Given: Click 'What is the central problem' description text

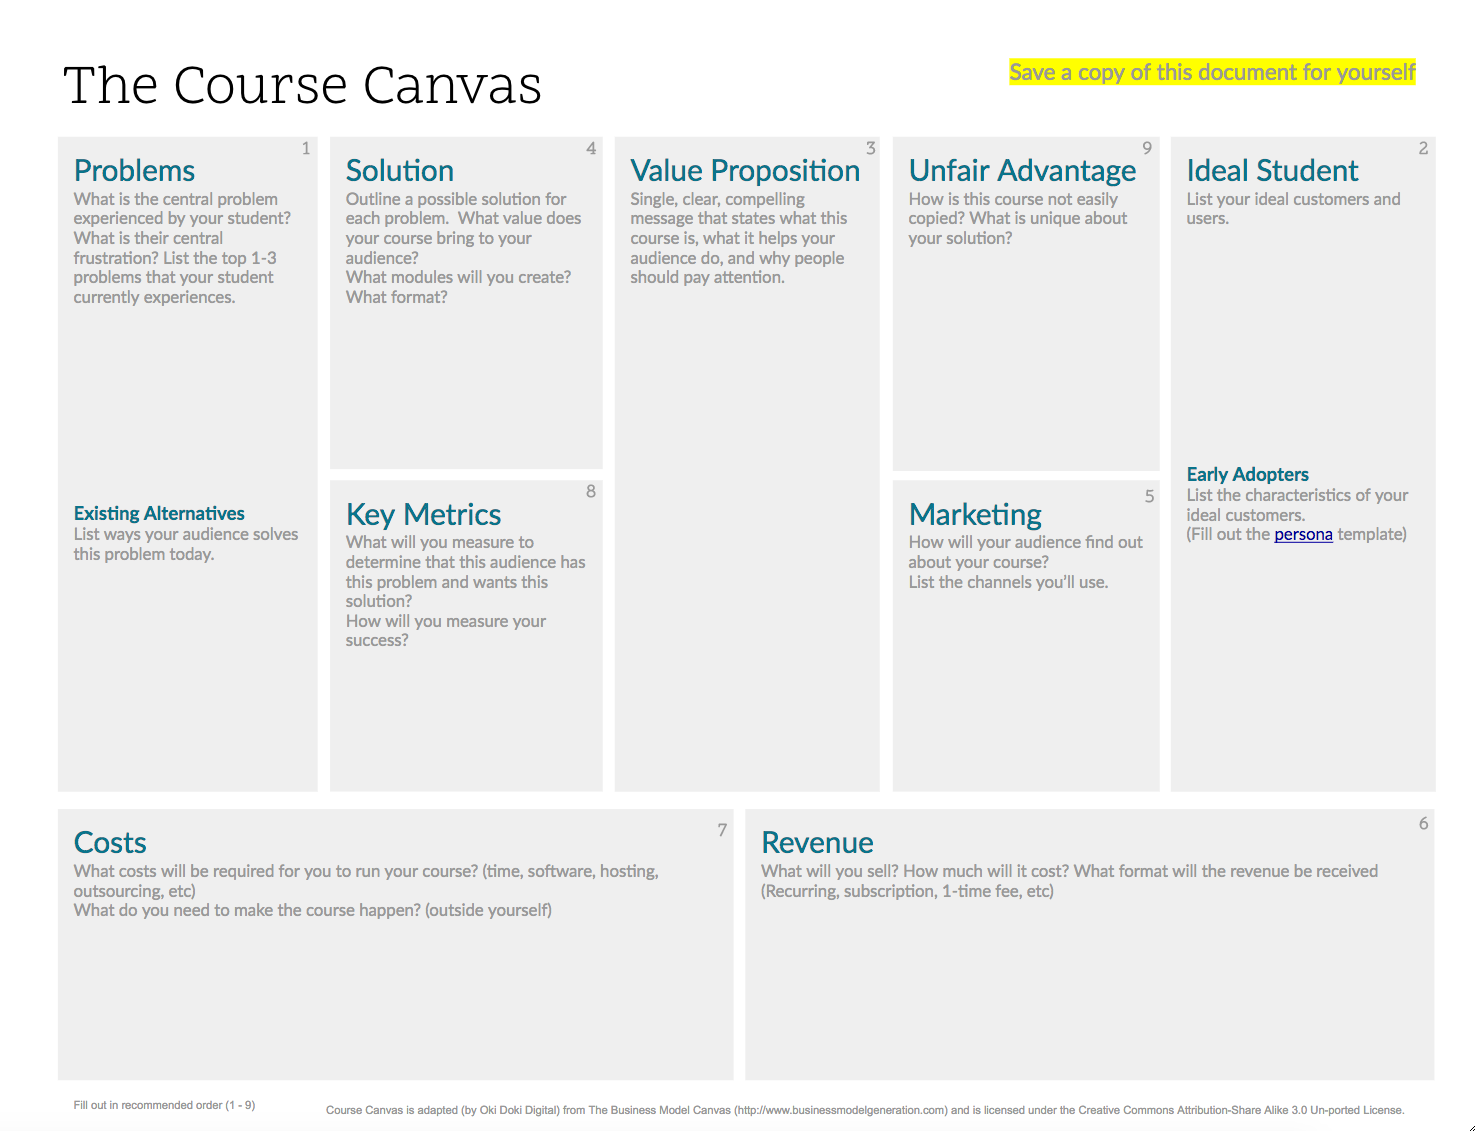Looking at the screenshot, I should click(x=182, y=248).
